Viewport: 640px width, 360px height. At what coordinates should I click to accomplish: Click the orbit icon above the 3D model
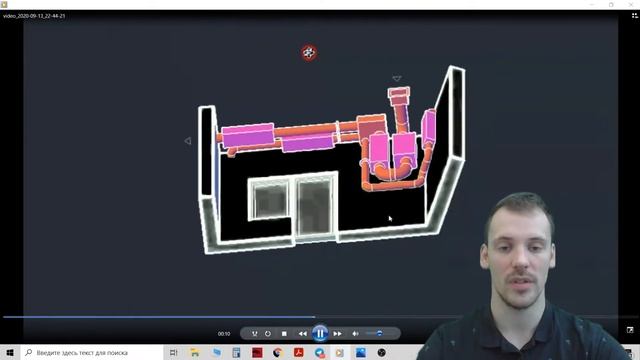click(309, 53)
